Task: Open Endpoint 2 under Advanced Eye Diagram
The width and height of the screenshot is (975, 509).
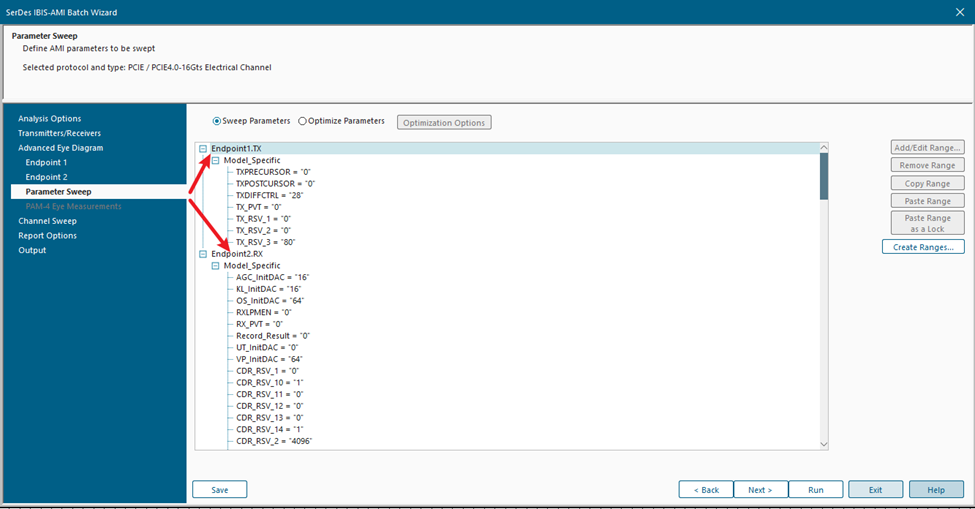Action: pos(47,177)
